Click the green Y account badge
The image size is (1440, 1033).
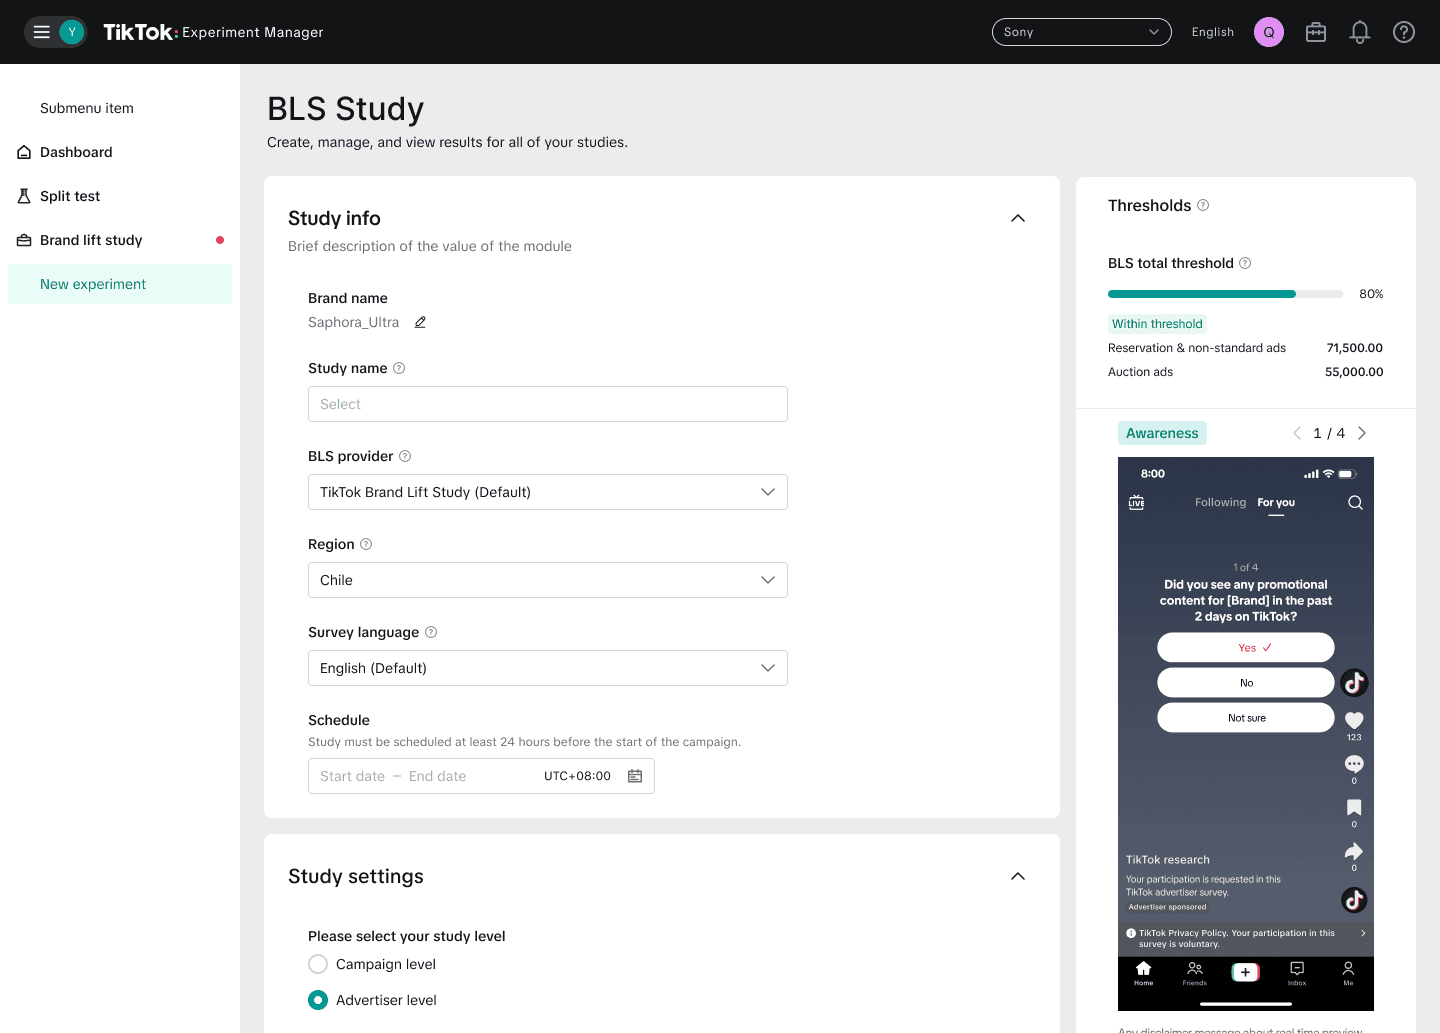72,32
